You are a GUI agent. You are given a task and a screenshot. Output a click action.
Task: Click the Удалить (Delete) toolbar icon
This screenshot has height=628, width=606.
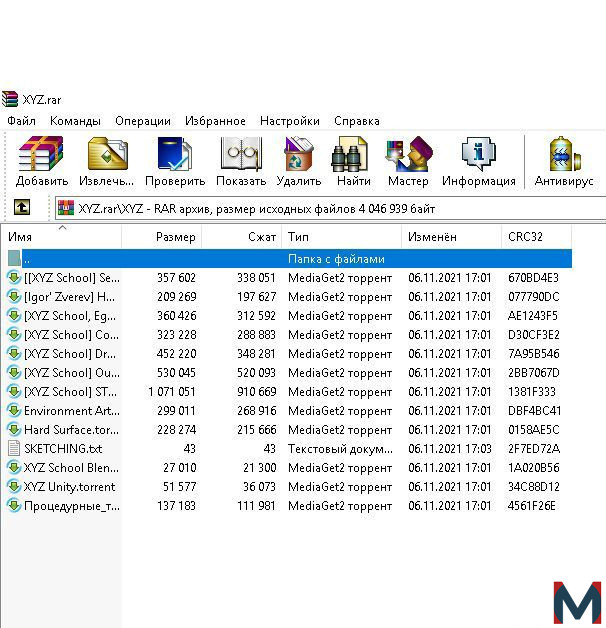pos(299,154)
